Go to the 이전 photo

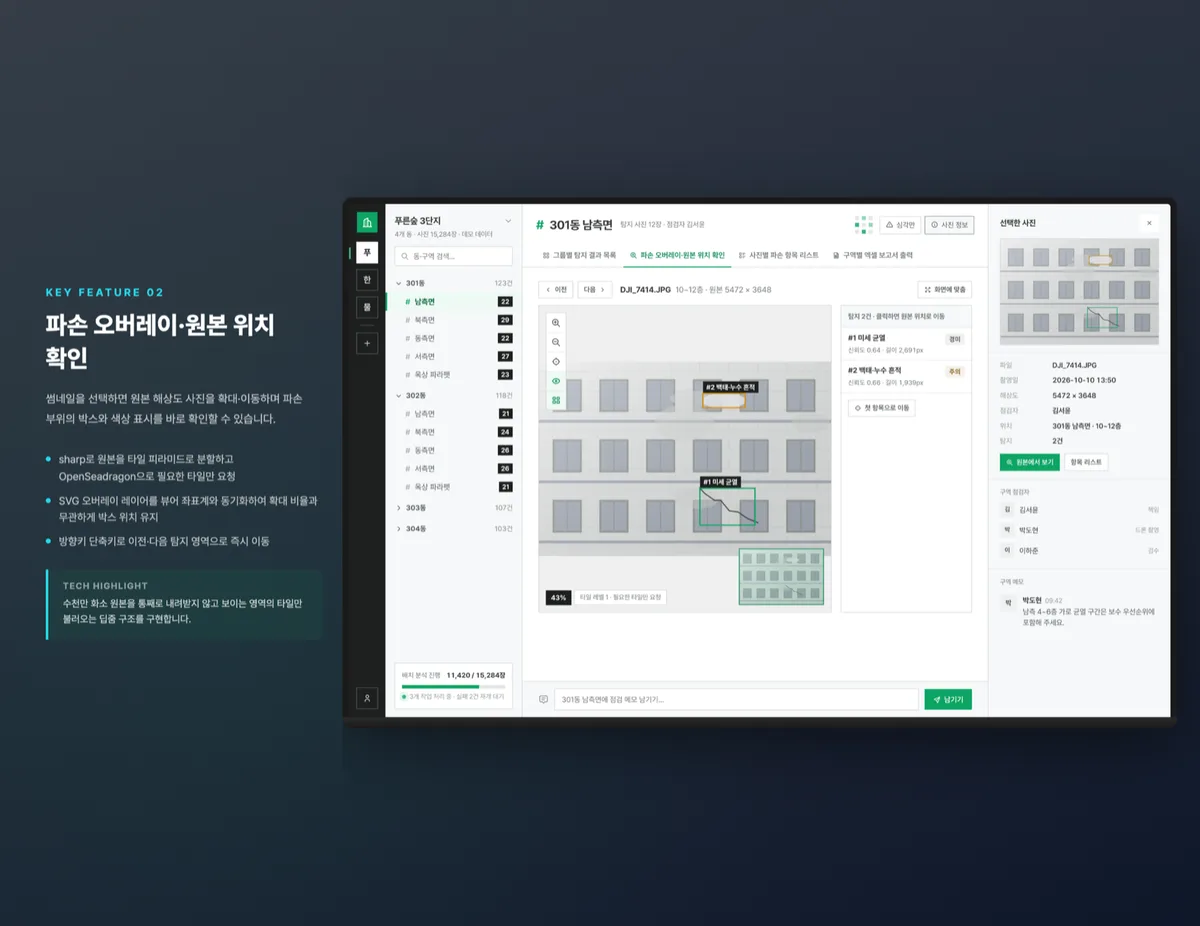[x=556, y=290]
